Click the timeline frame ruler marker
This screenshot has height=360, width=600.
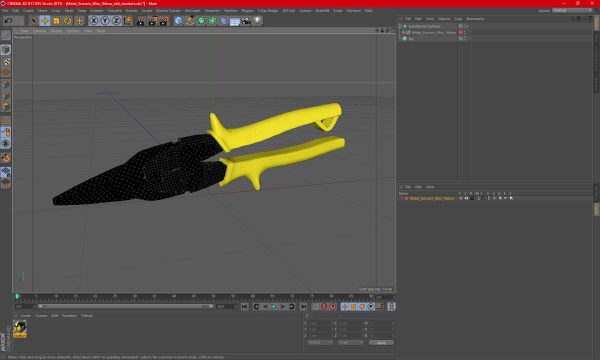click(x=17, y=296)
